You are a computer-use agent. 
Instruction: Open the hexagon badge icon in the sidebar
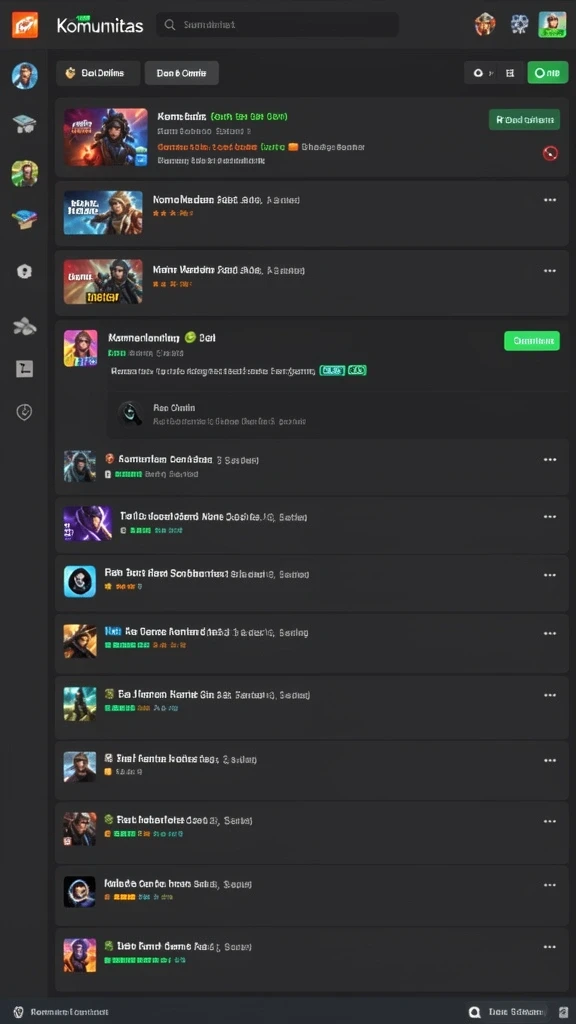click(24, 272)
